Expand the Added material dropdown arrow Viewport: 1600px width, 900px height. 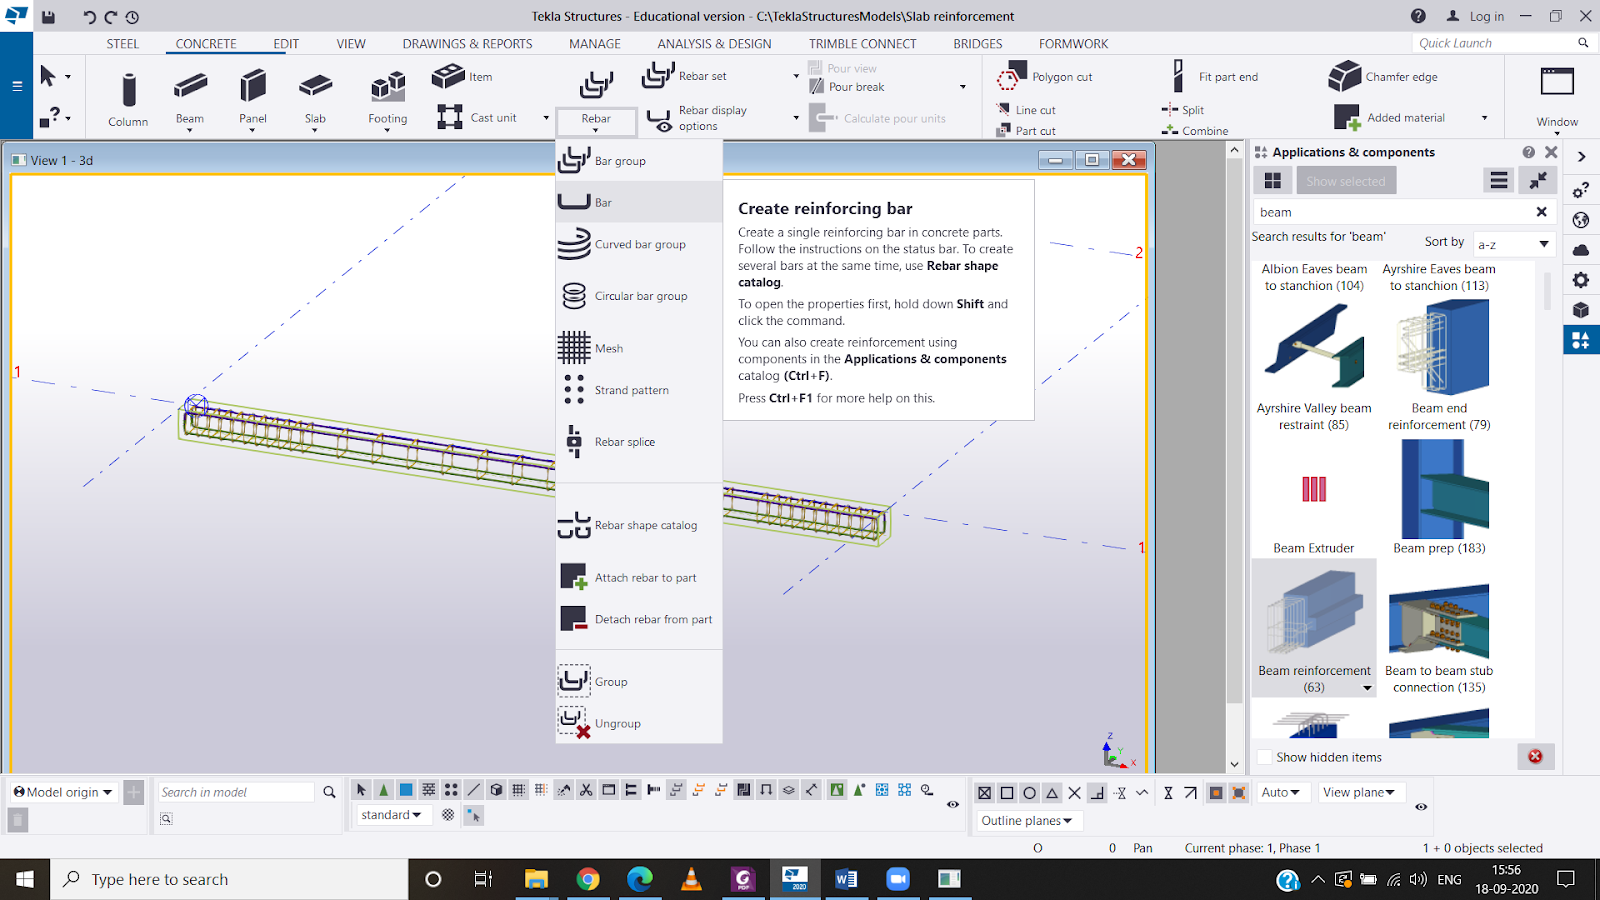pyautogui.click(x=1484, y=118)
